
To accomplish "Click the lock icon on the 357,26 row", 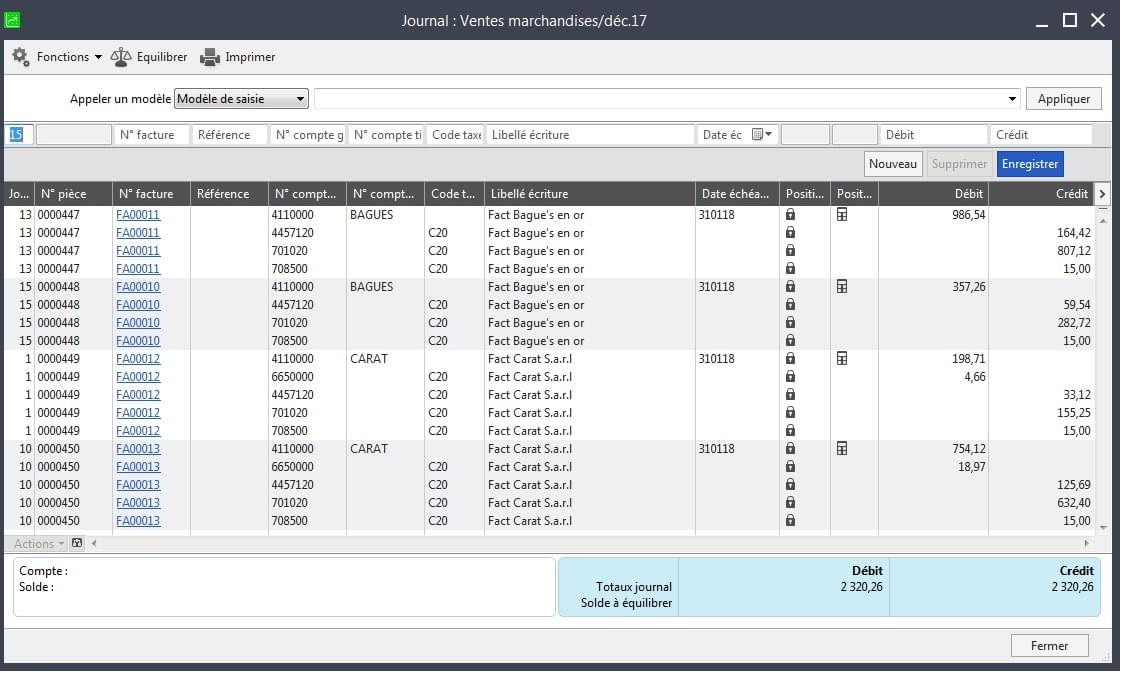I will click(x=790, y=286).
